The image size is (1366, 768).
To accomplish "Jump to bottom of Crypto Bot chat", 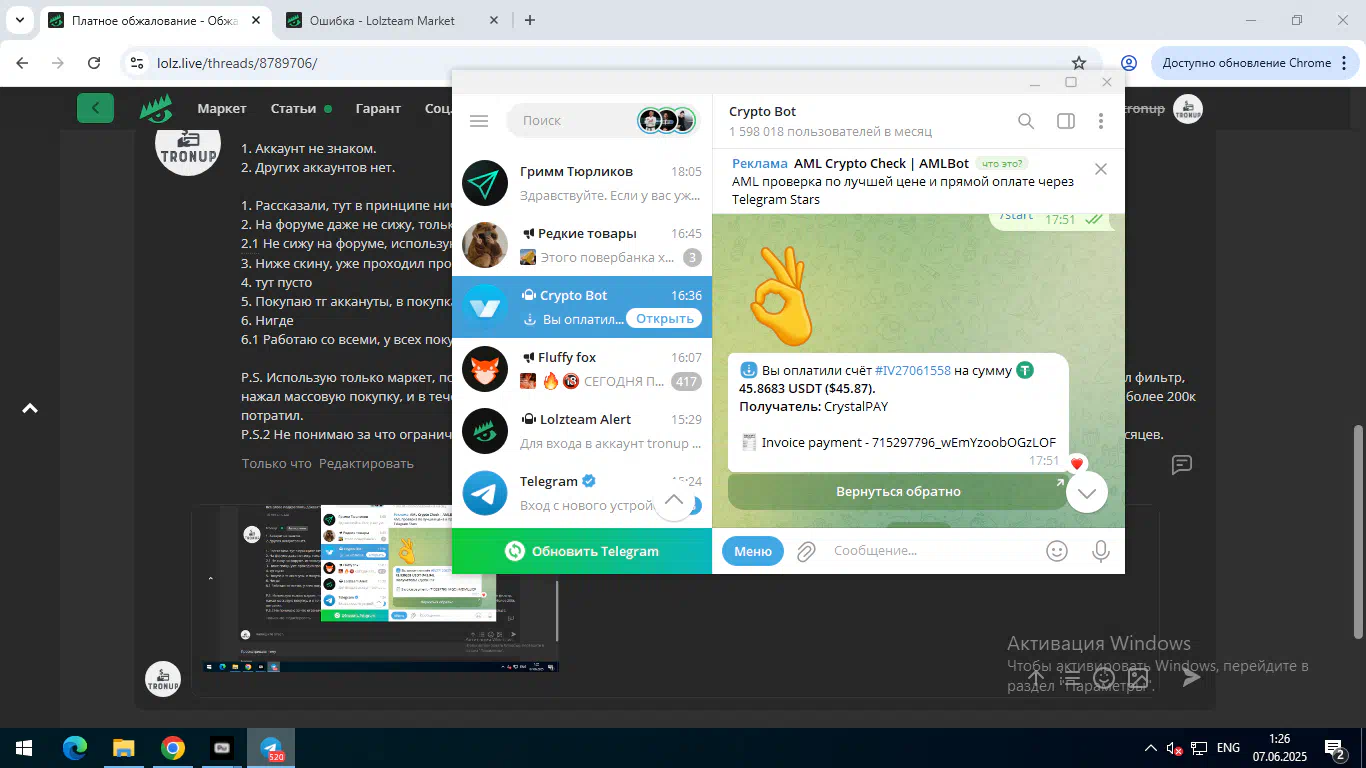I will point(1087,492).
